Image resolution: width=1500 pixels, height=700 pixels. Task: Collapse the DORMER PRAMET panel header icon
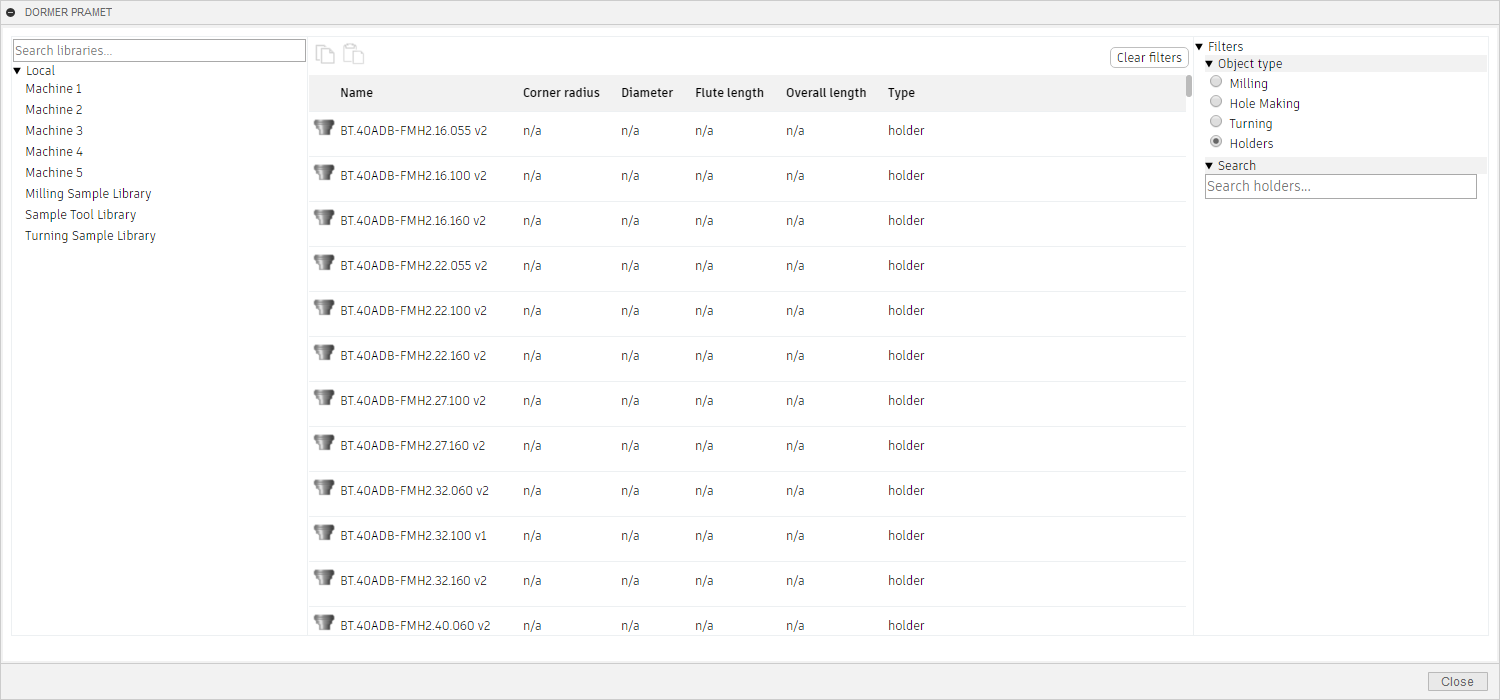point(11,12)
